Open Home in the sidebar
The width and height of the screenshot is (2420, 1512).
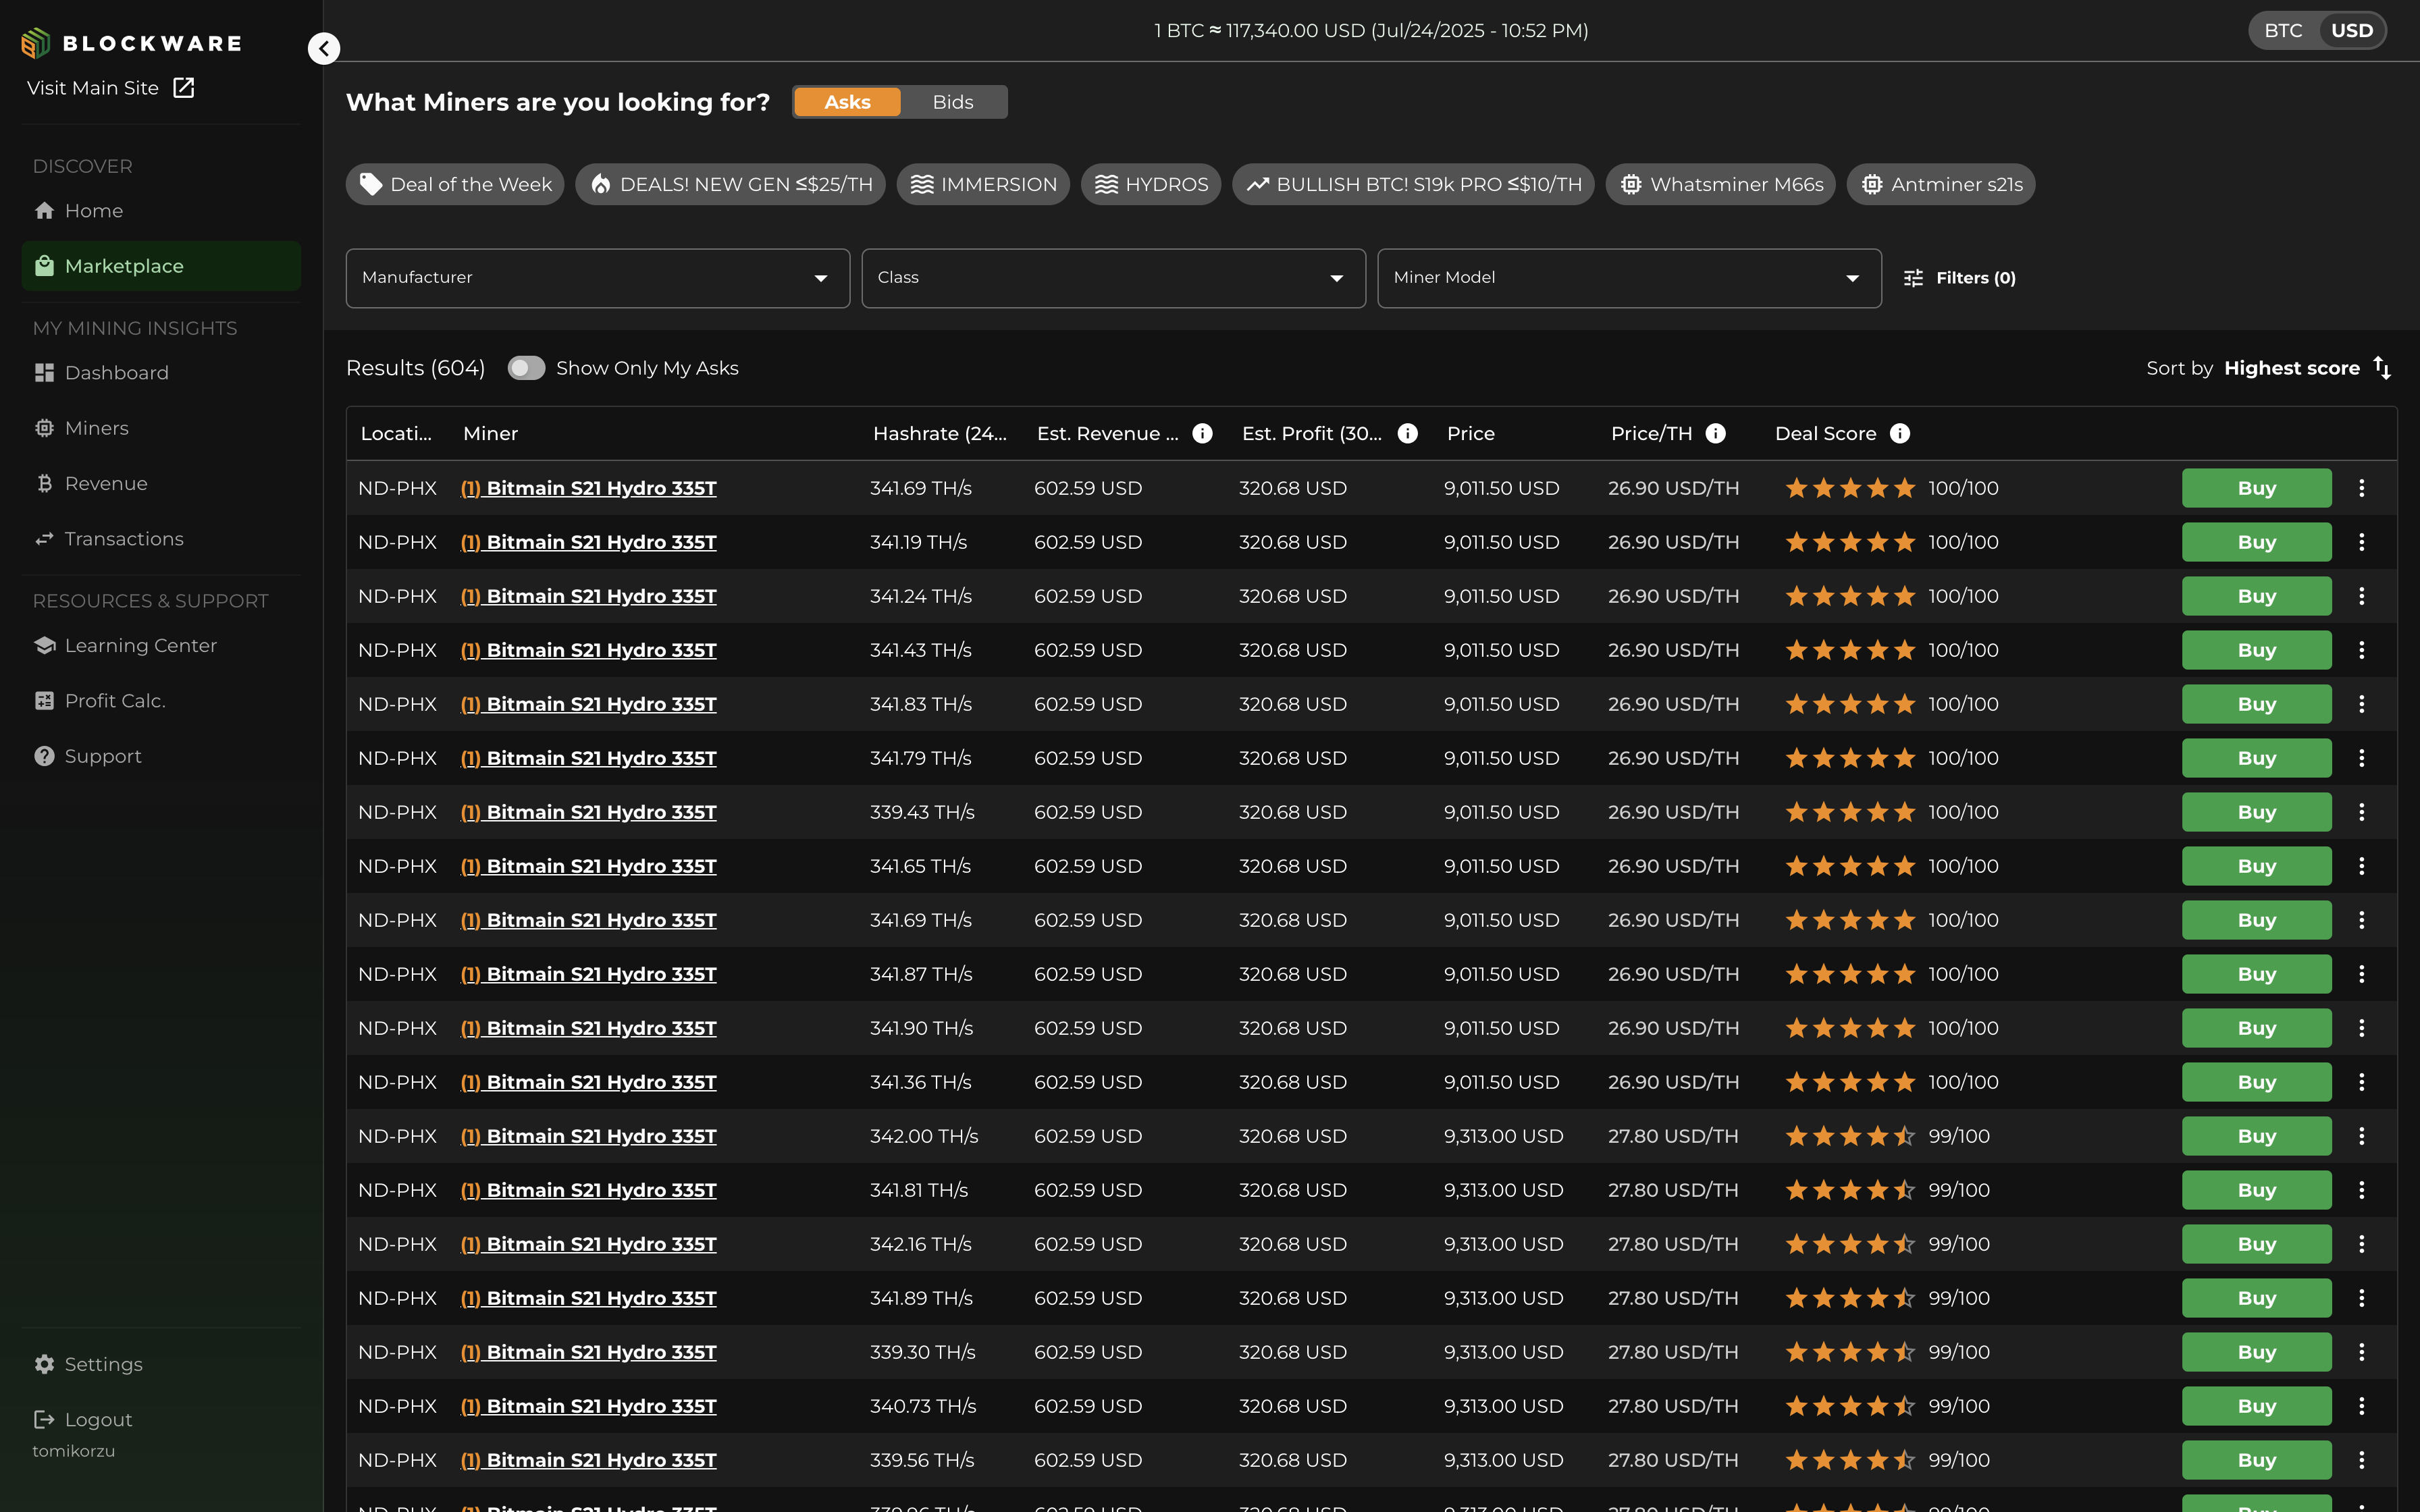pyautogui.click(x=161, y=211)
